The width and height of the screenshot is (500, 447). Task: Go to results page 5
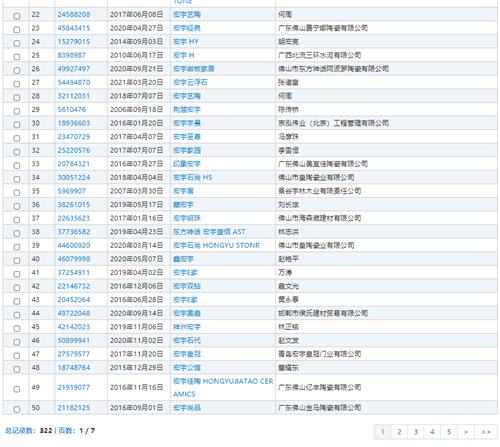pos(449,432)
